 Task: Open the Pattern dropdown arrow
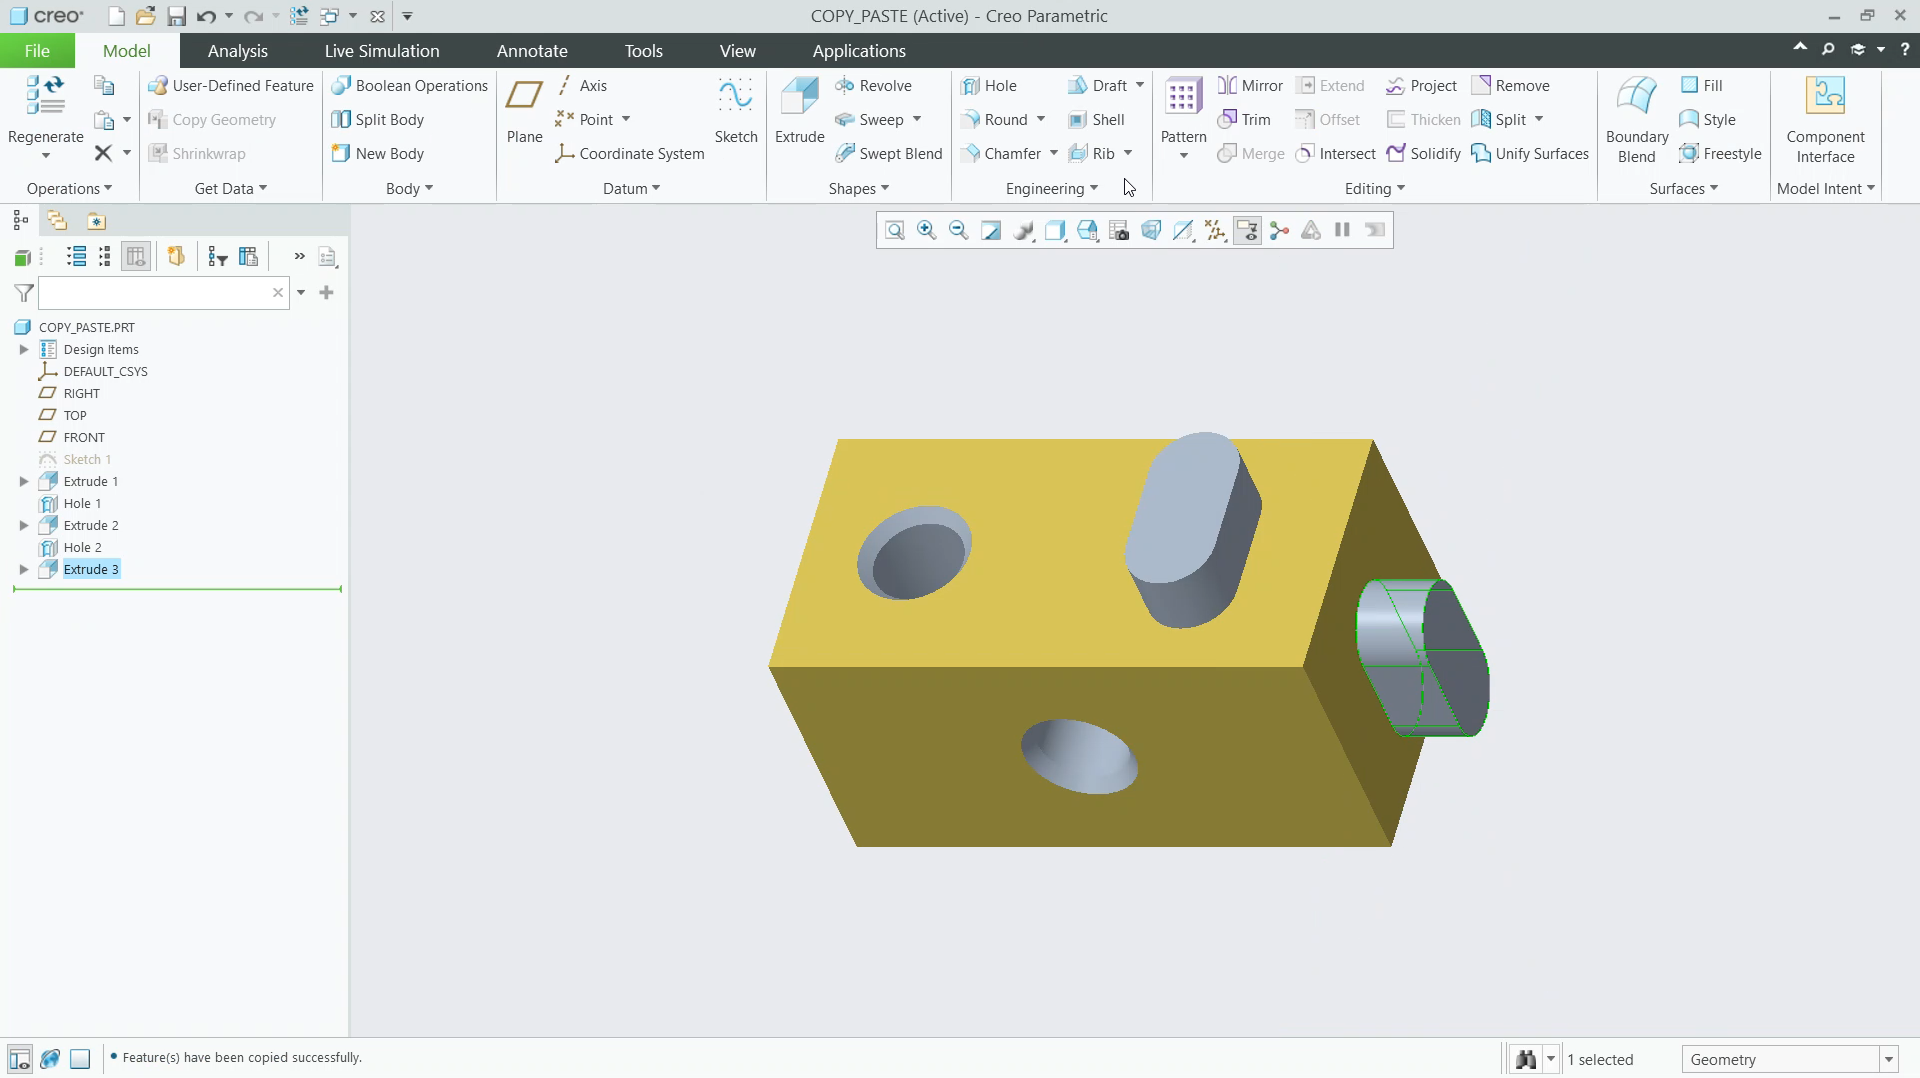click(x=1184, y=156)
